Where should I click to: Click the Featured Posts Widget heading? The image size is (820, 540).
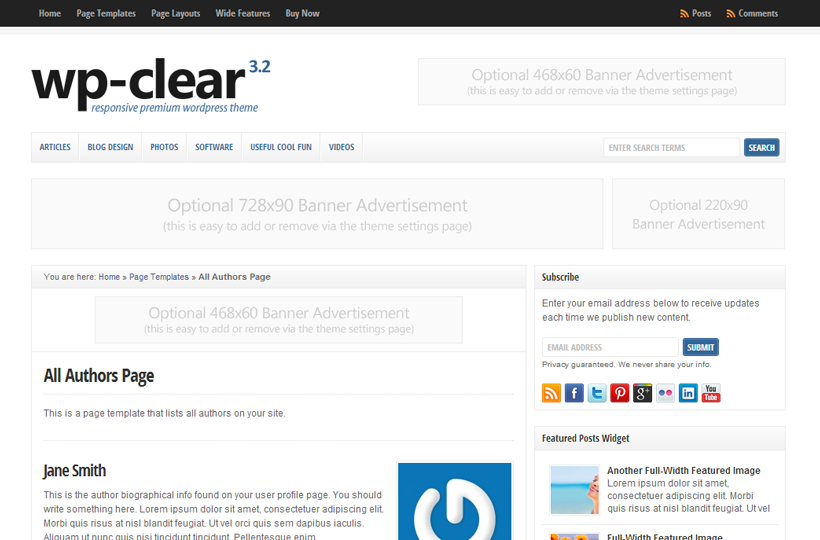(585, 438)
